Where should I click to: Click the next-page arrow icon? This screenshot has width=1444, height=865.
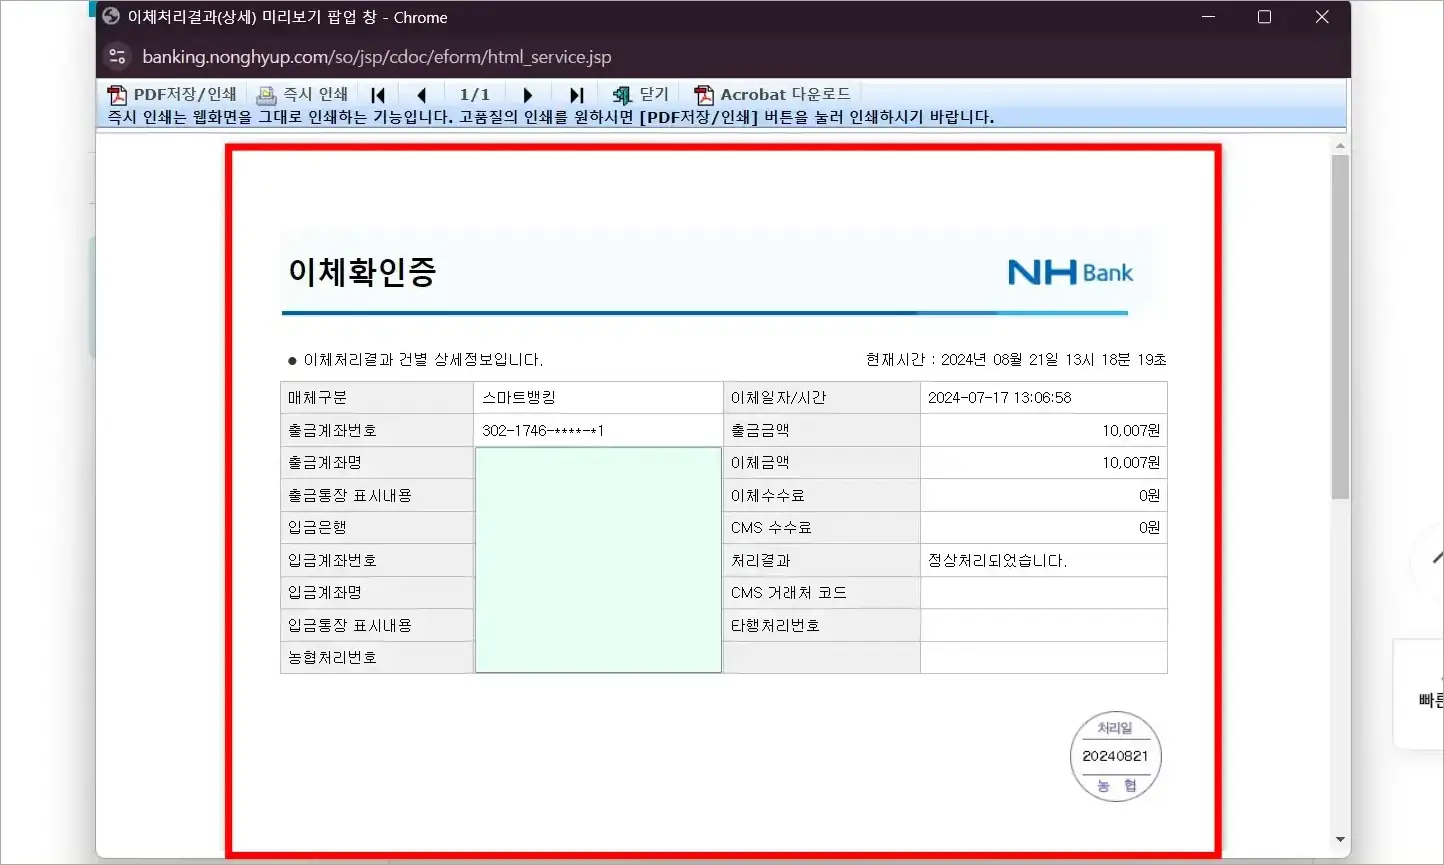click(x=528, y=94)
